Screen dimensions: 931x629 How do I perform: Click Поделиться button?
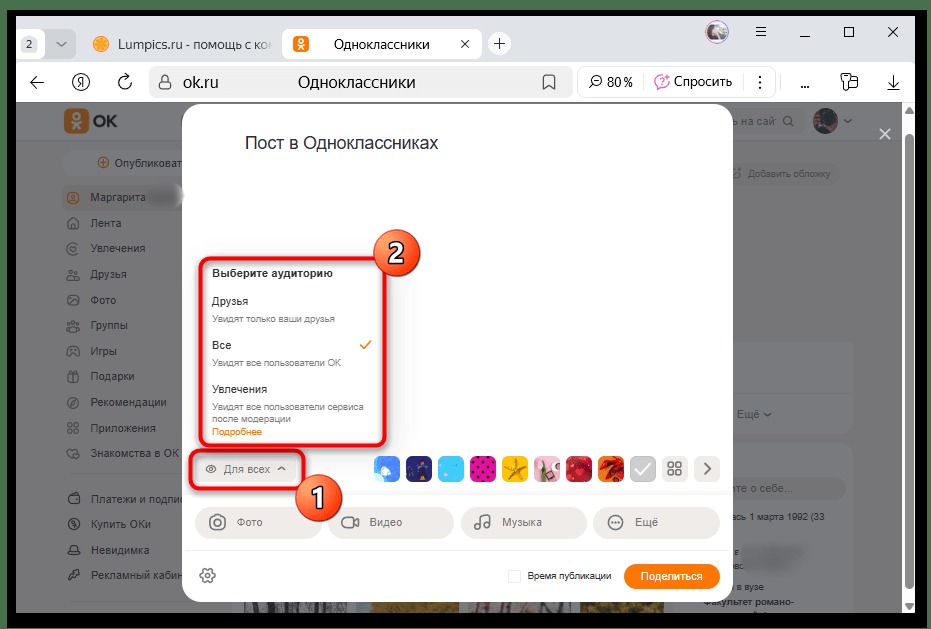point(672,576)
